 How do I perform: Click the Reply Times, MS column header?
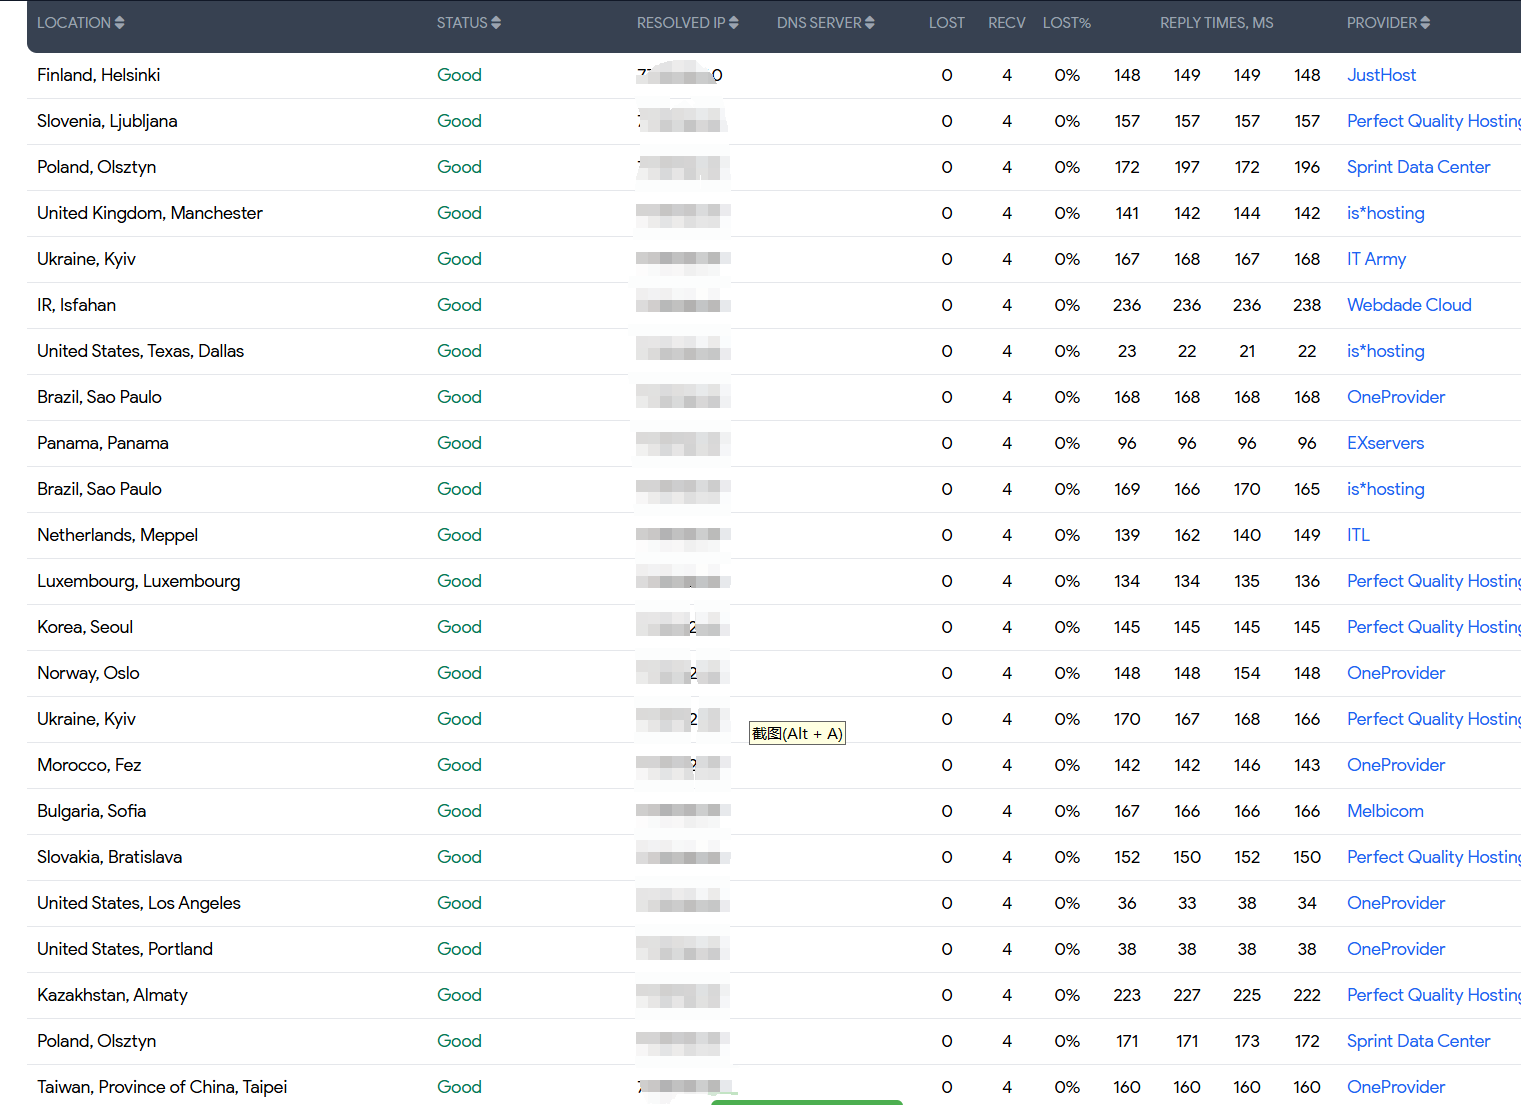[1216, 23]
